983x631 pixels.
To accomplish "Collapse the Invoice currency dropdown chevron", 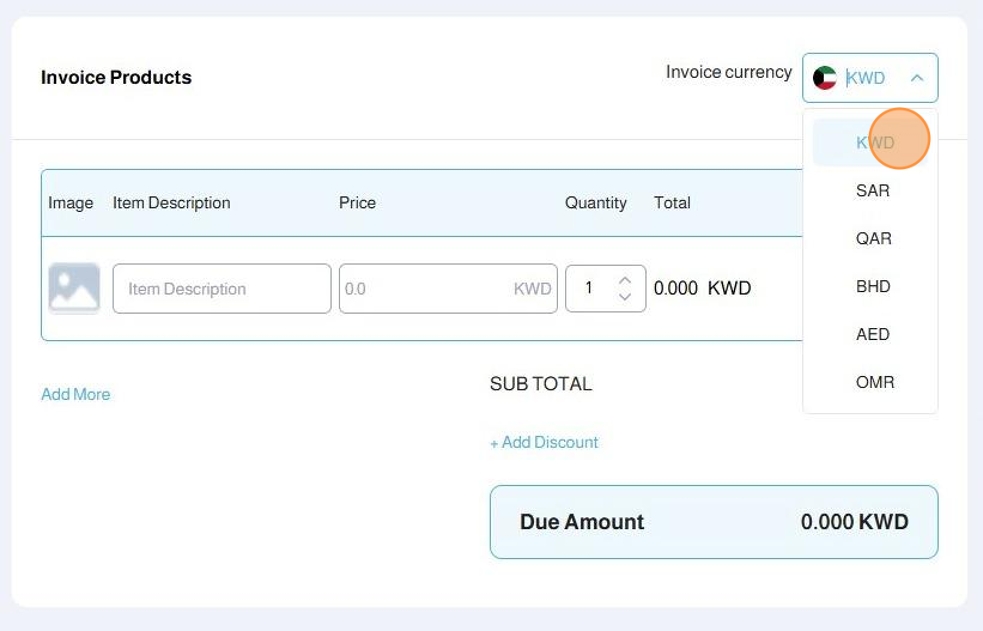I will click(x=917, y=78).
